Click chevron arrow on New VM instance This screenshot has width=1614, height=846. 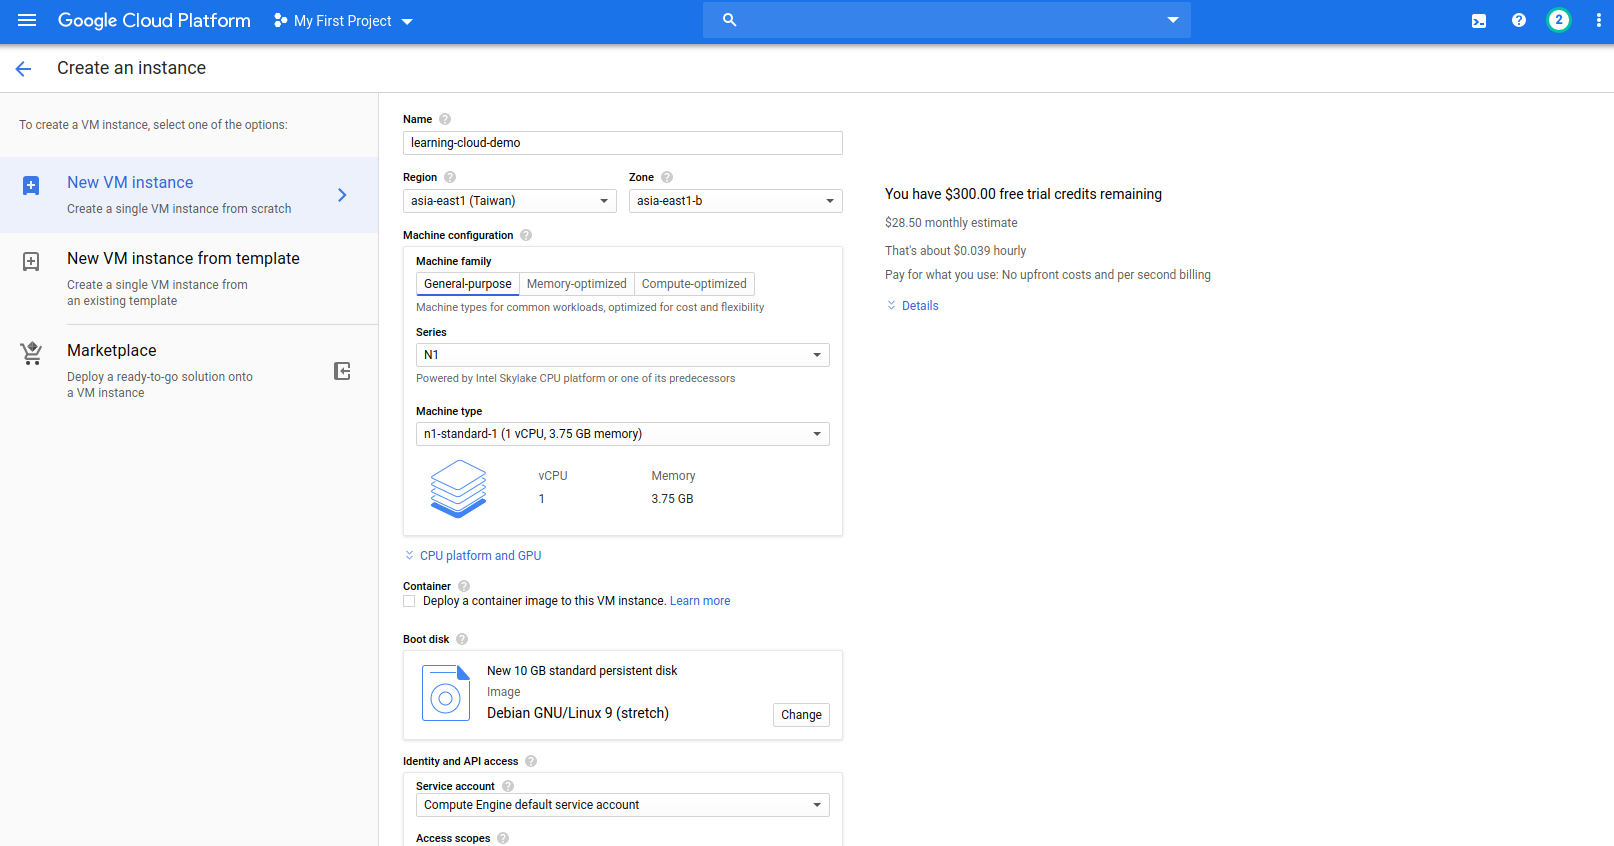[x=342, y=195]
